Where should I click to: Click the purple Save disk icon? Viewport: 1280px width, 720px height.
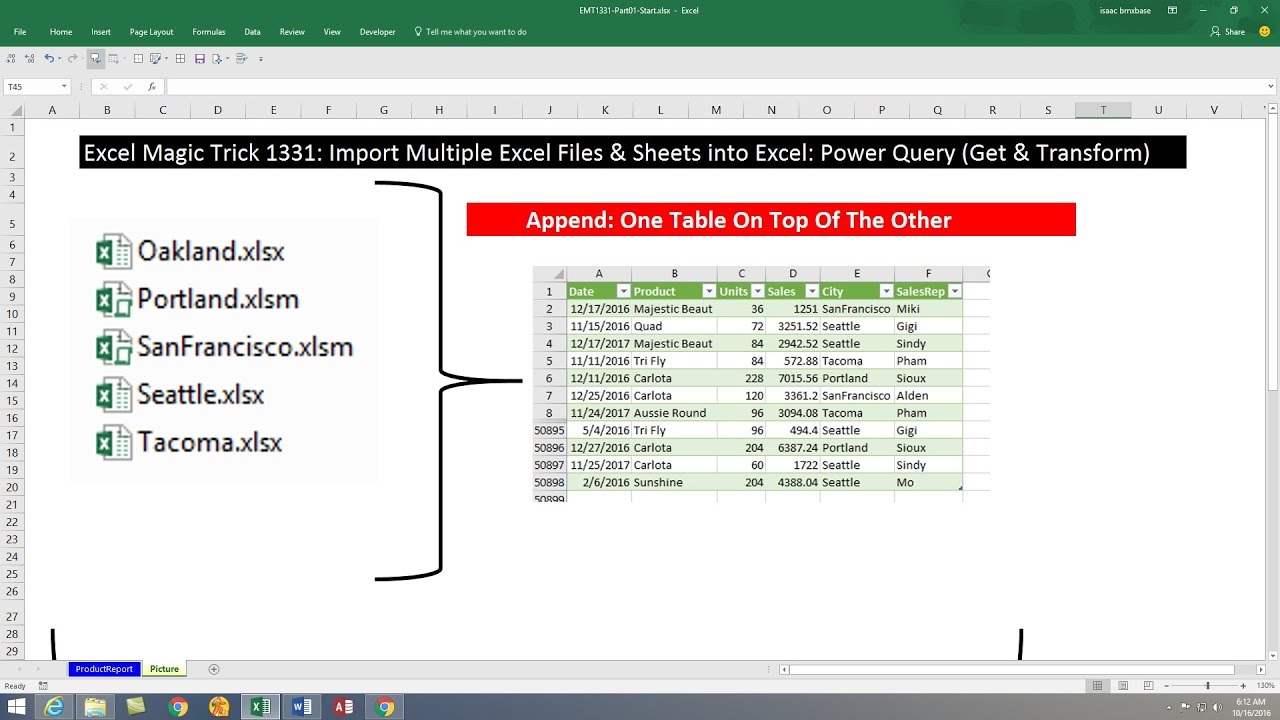click(200, 59)
